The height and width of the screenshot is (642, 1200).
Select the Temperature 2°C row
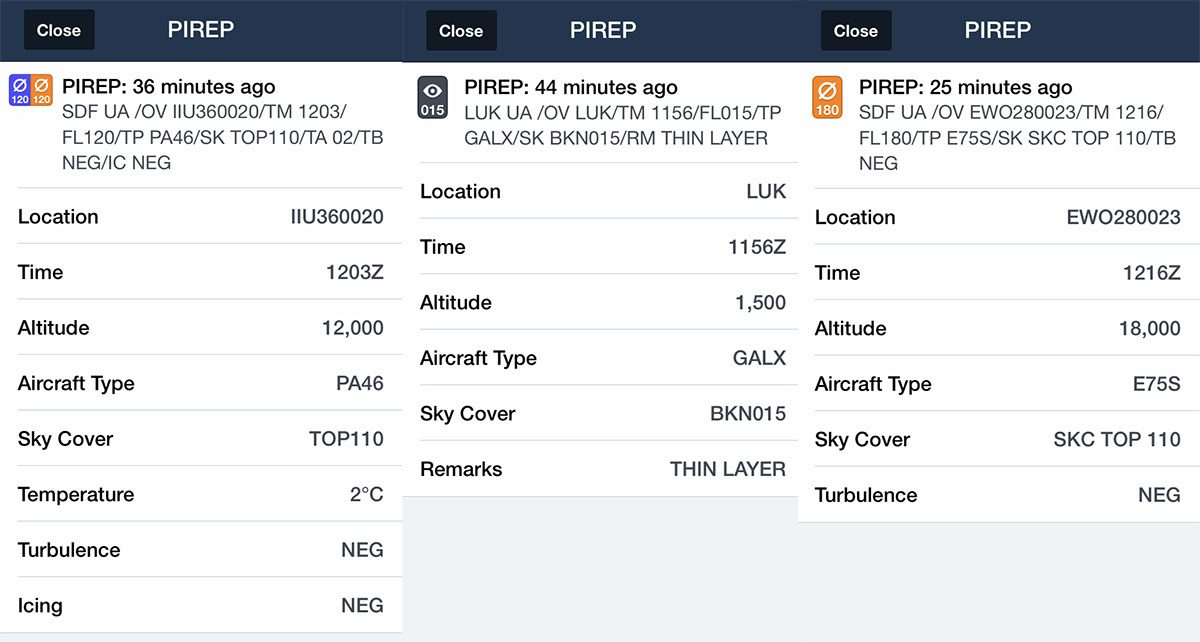[x=201, y=494]
